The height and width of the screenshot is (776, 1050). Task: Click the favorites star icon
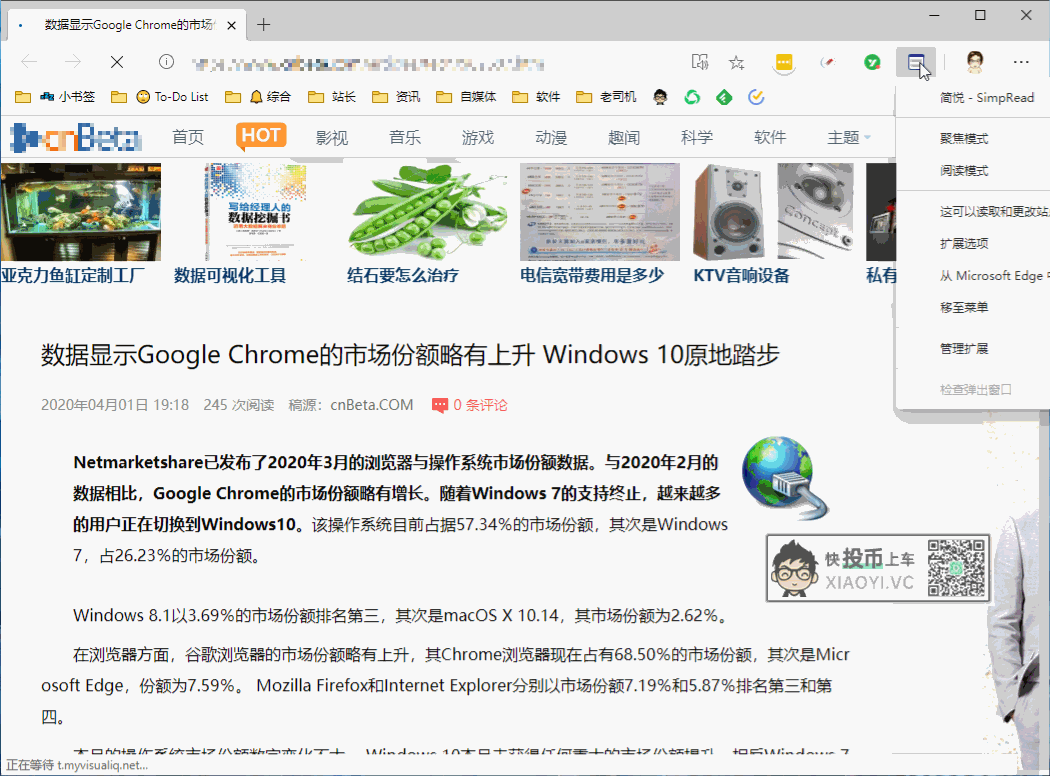(x=737, y=63)
